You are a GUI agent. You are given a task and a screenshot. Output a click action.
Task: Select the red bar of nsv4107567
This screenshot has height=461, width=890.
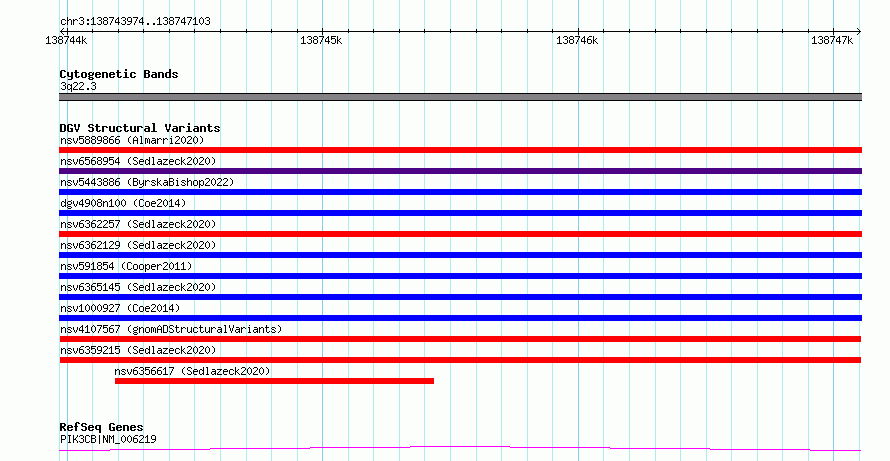tap(460, 339)
